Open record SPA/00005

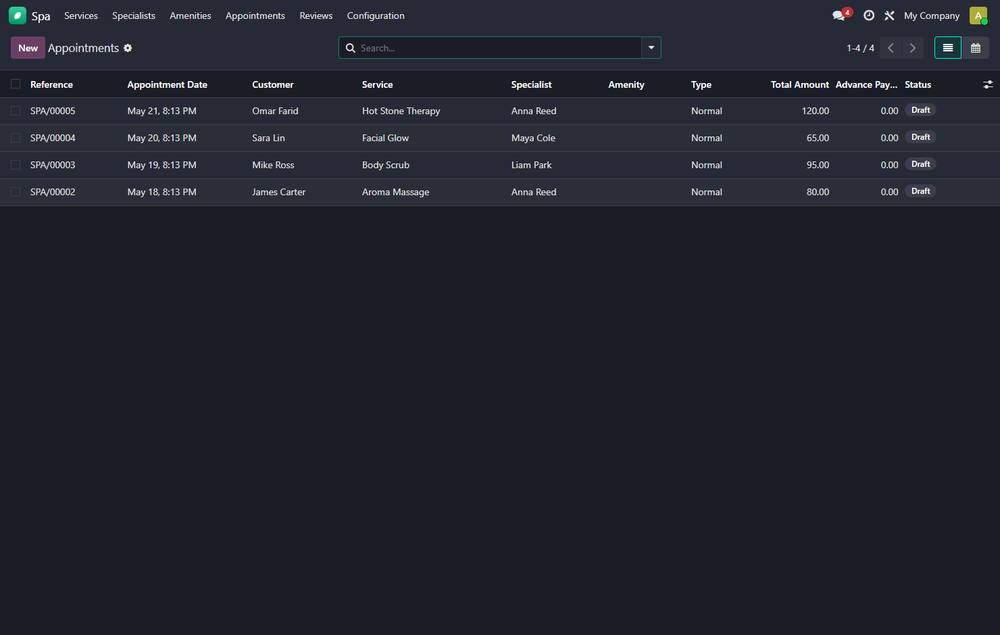(x=53, y=111)
